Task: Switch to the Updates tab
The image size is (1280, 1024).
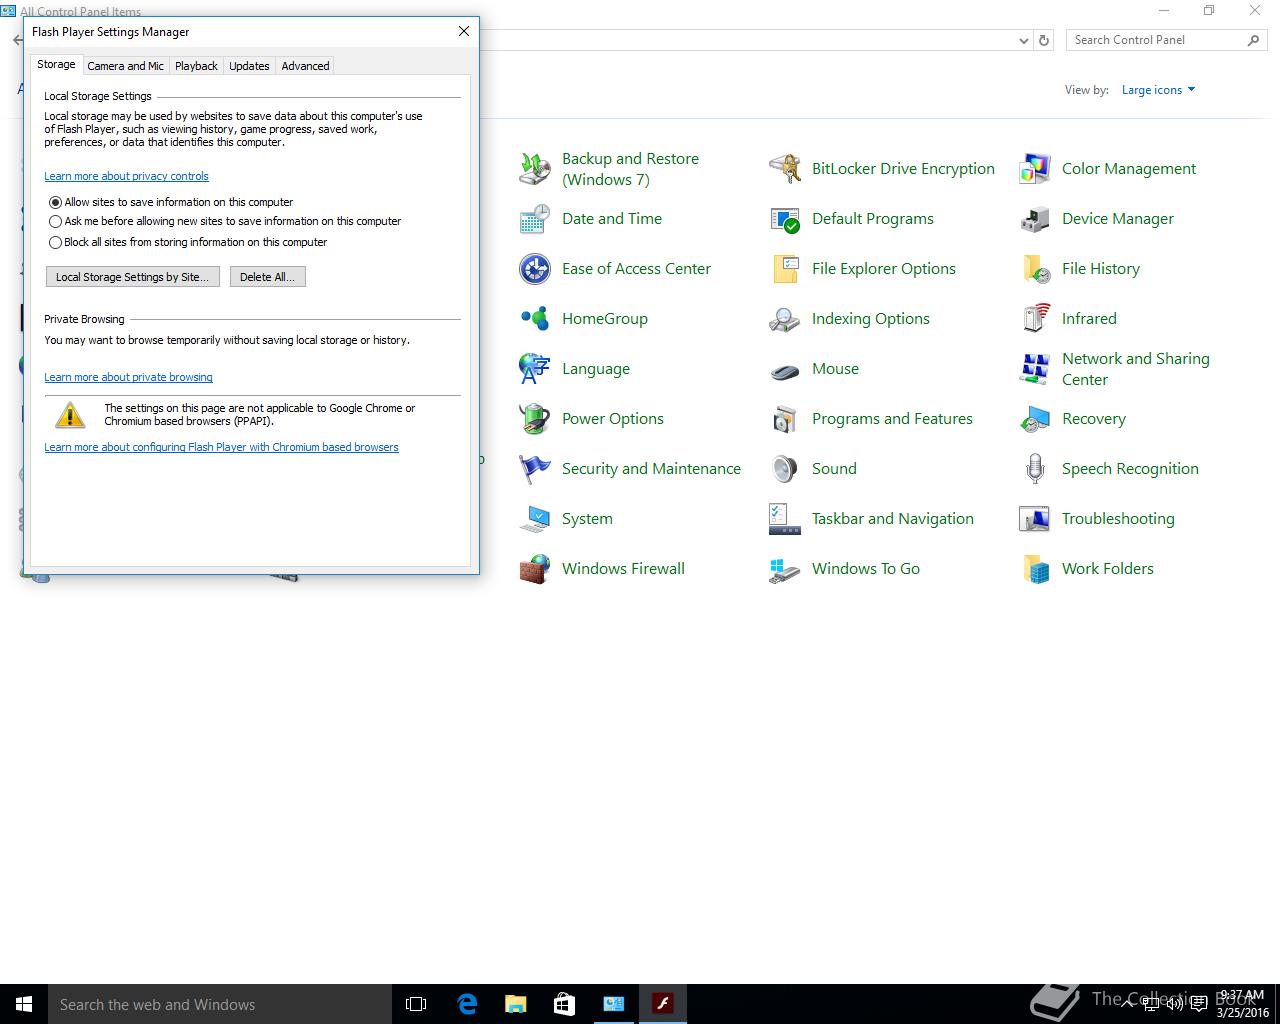Action: tap(249, 66)
